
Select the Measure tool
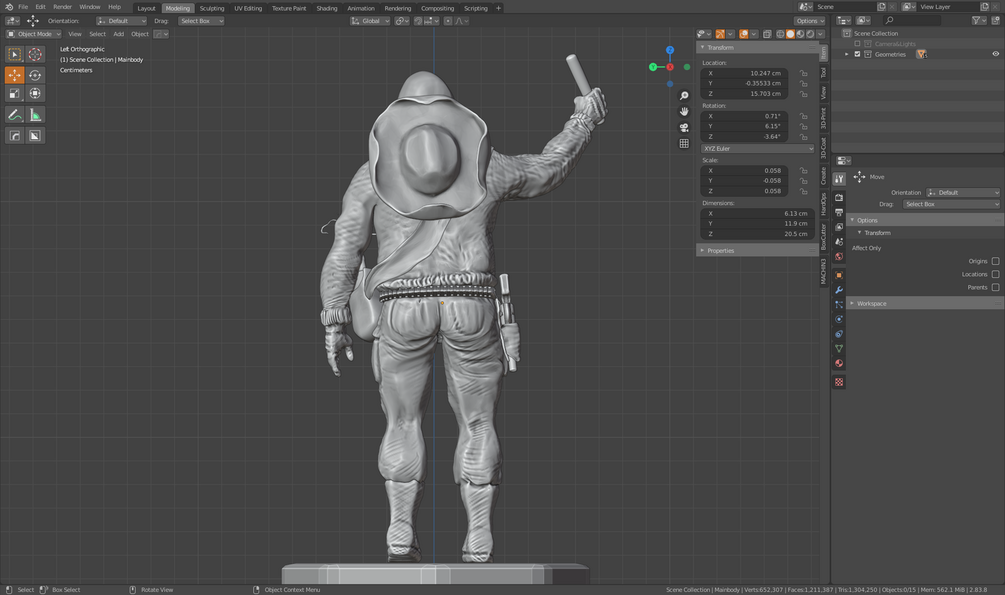point(35,115)
